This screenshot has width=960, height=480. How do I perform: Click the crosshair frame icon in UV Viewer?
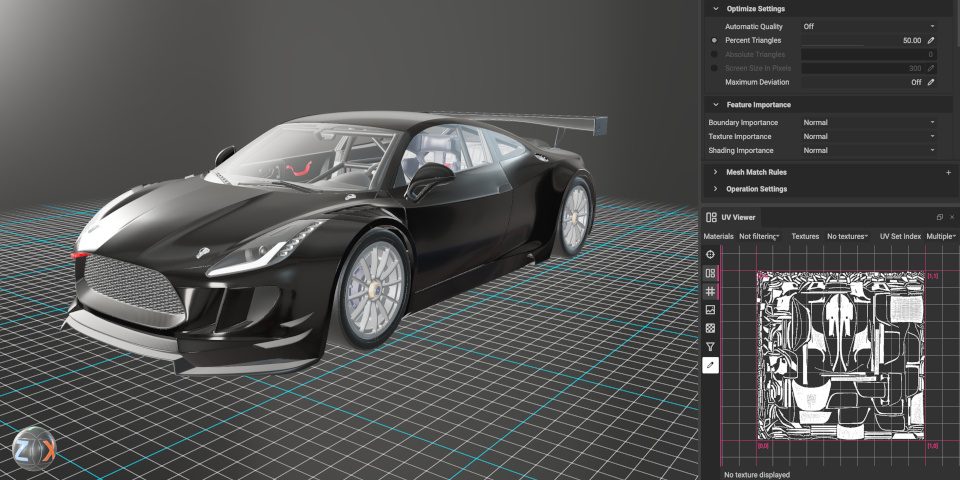coord(710,255)
